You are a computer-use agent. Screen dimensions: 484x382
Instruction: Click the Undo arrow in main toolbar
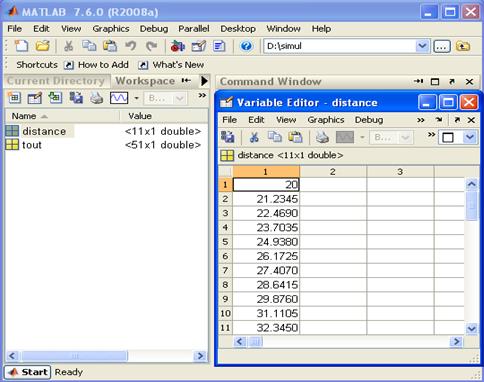(x=131, y=46)
